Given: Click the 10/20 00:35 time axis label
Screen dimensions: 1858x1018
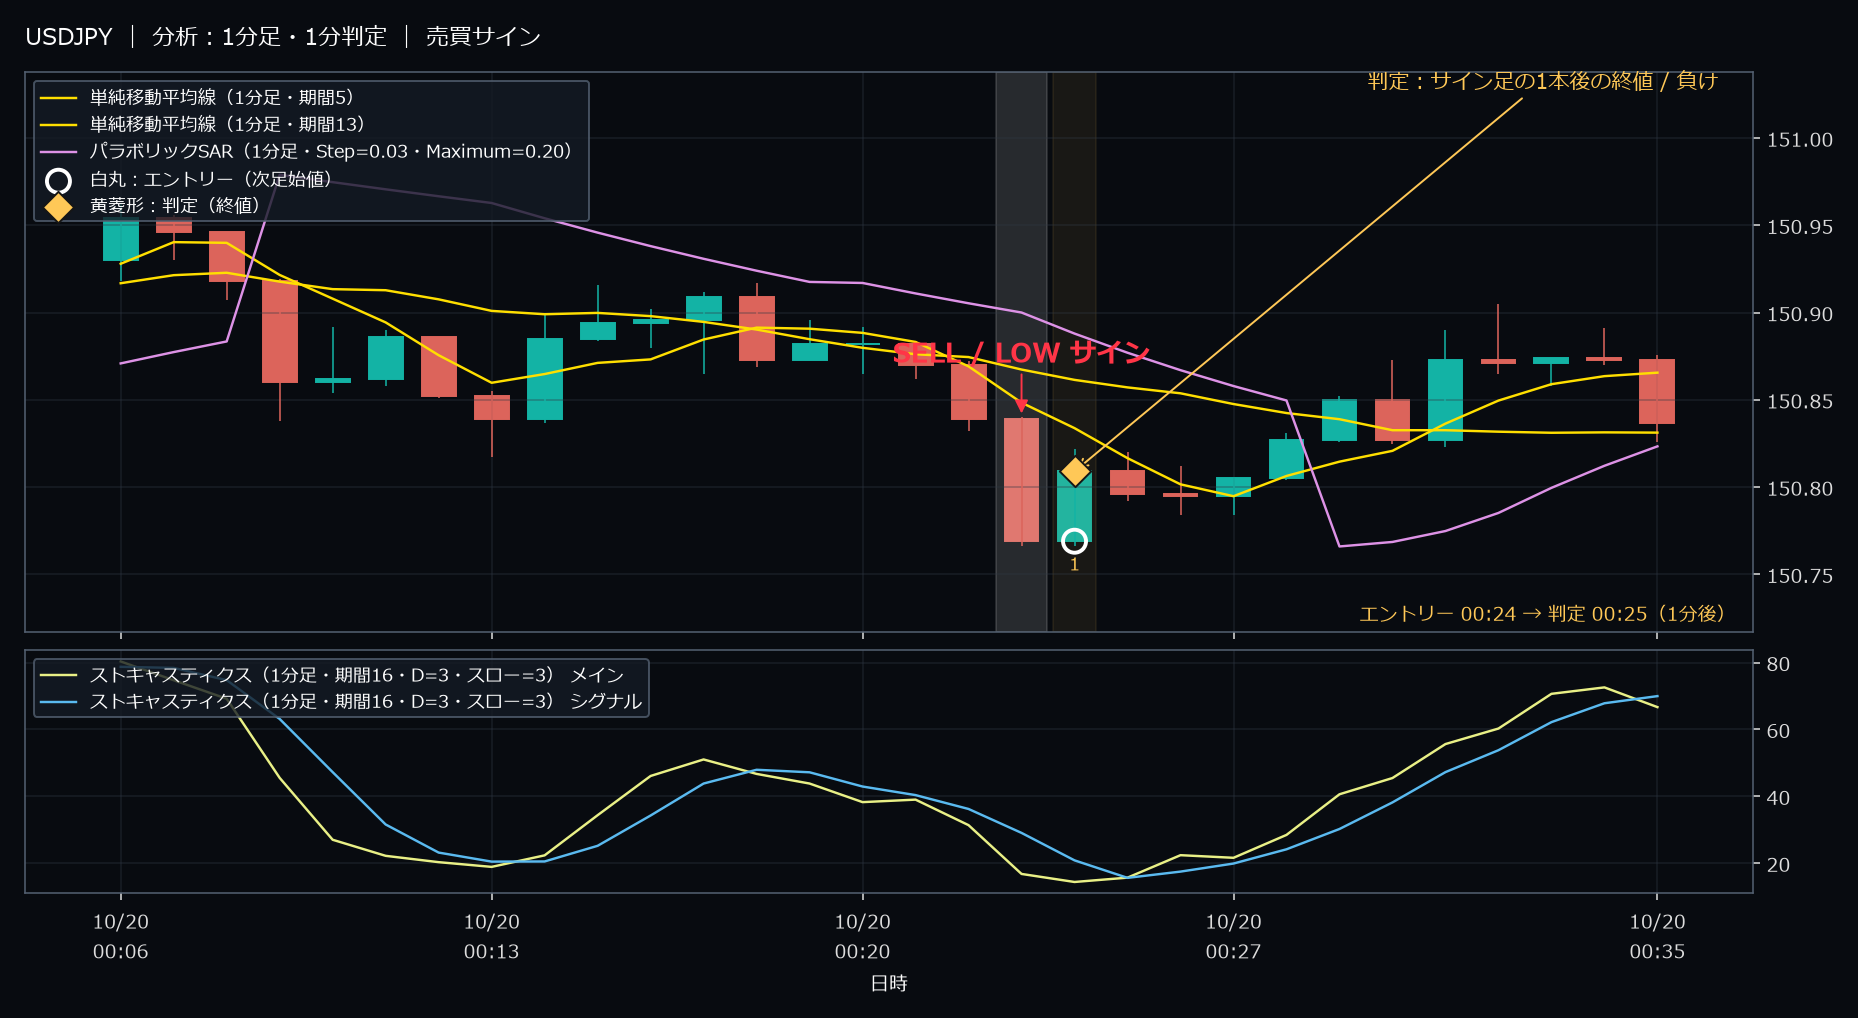Looking at the screenshot, I should point(1657,936).
